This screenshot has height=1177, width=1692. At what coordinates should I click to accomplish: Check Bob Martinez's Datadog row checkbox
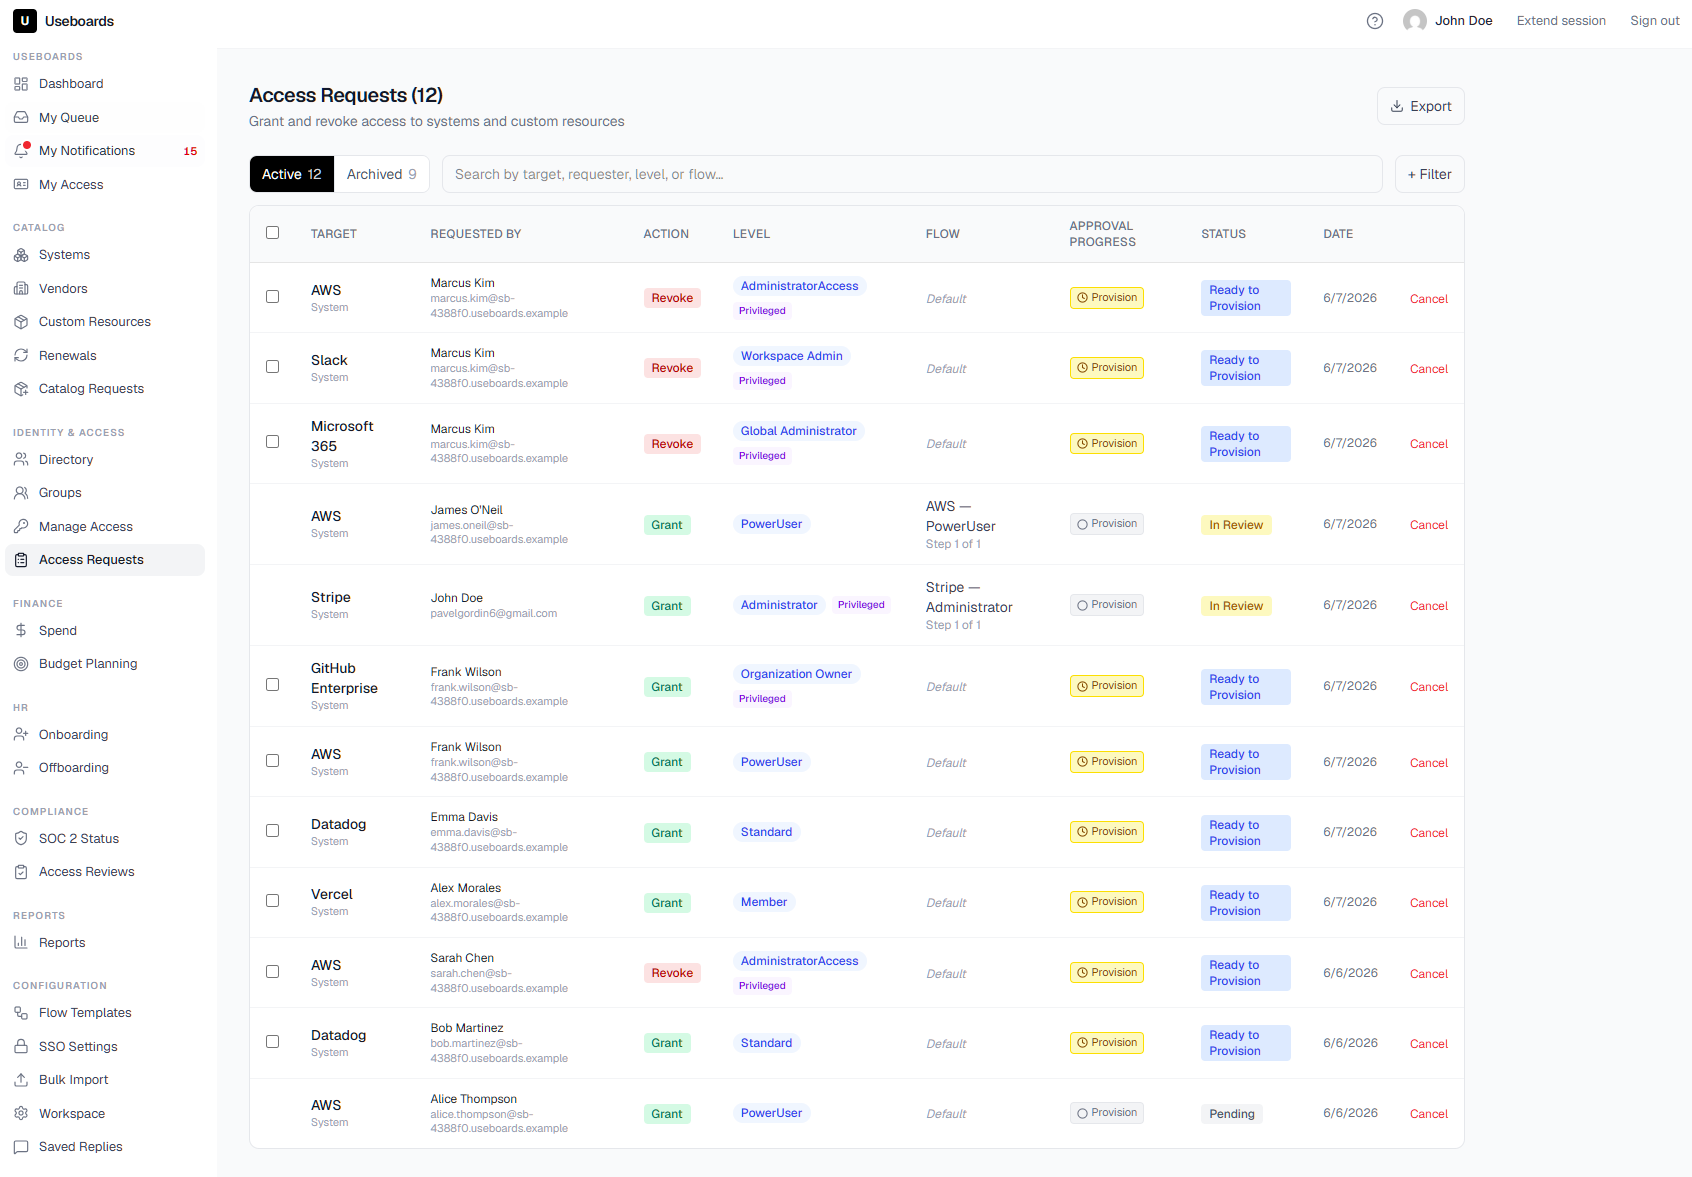click(x=272, y=1042)
